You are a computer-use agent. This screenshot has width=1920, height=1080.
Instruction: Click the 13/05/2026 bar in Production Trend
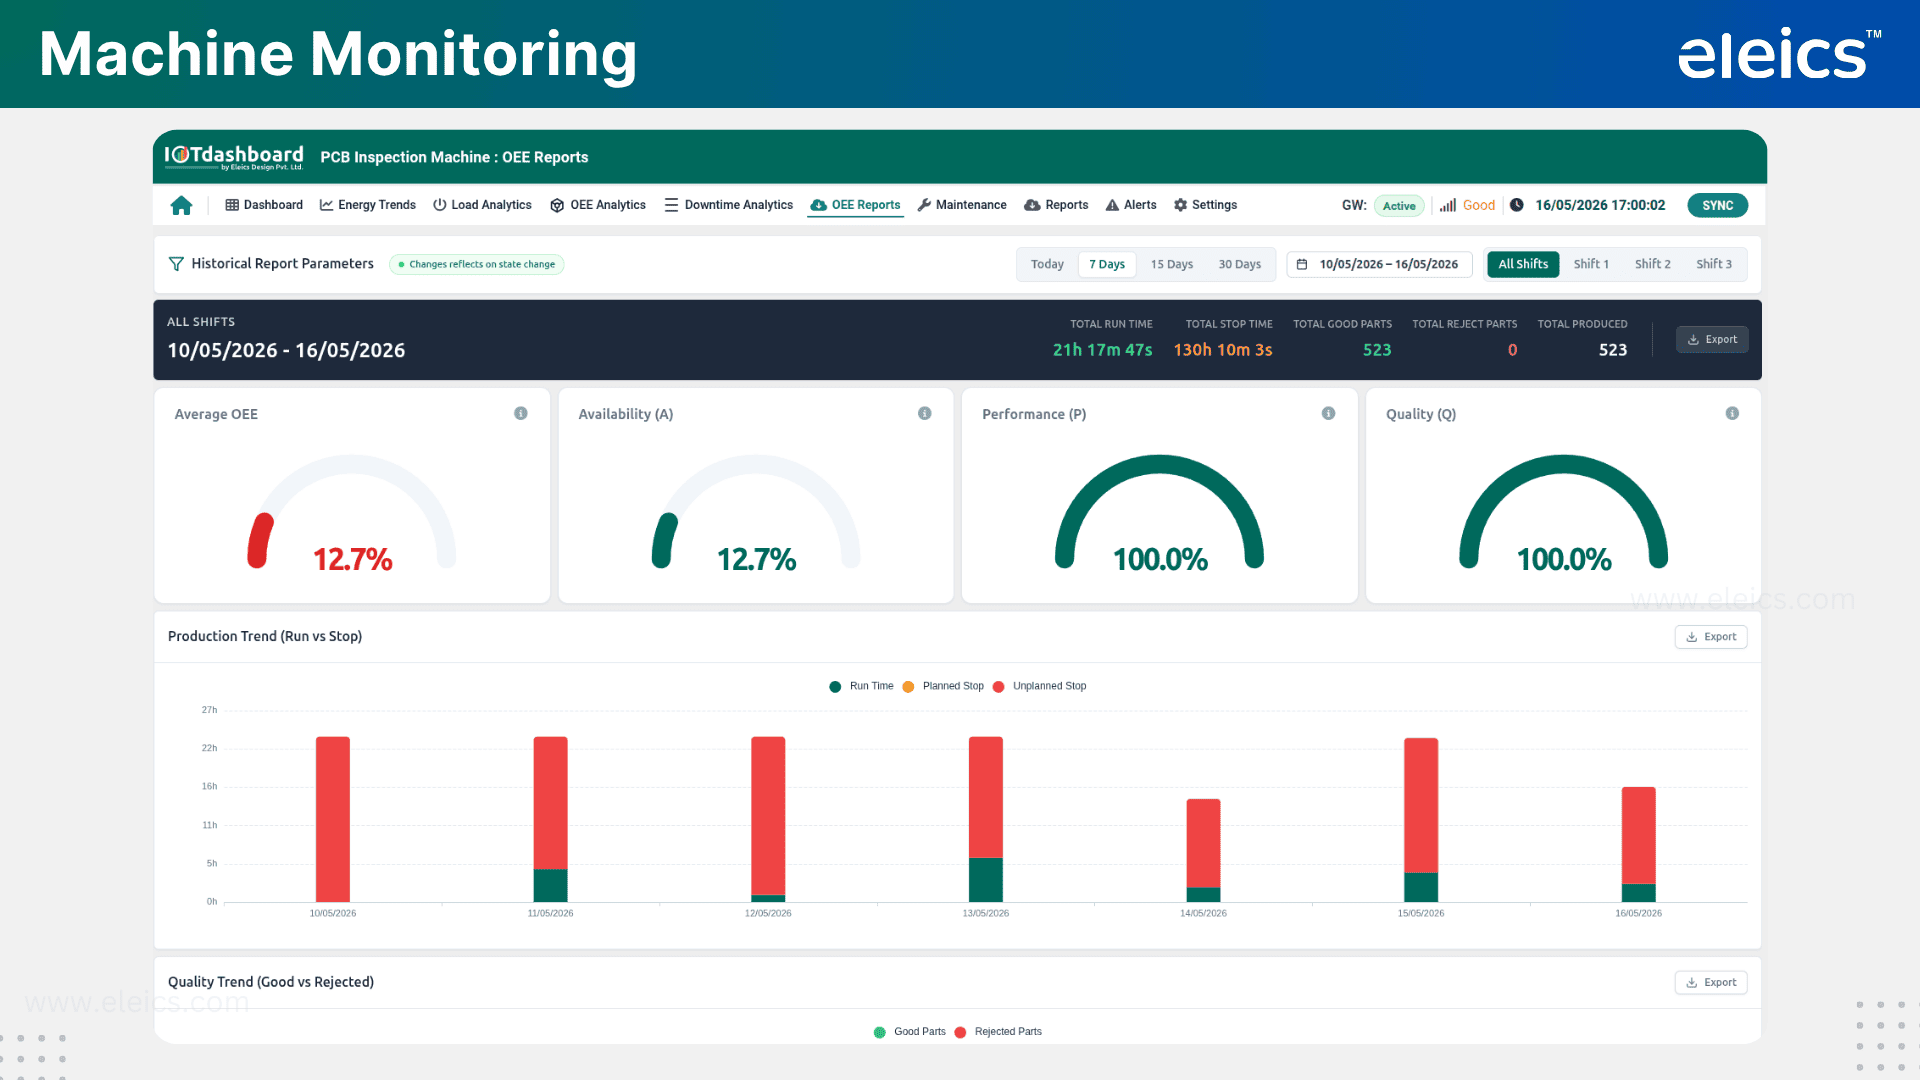[985, 819]
